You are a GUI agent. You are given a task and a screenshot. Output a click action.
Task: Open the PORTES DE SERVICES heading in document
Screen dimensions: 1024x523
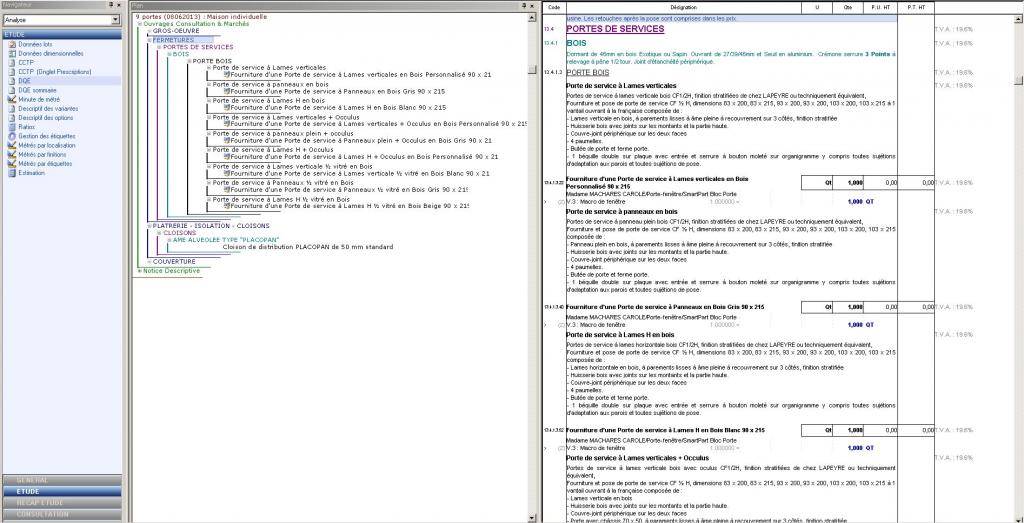(x=615, y=29)
